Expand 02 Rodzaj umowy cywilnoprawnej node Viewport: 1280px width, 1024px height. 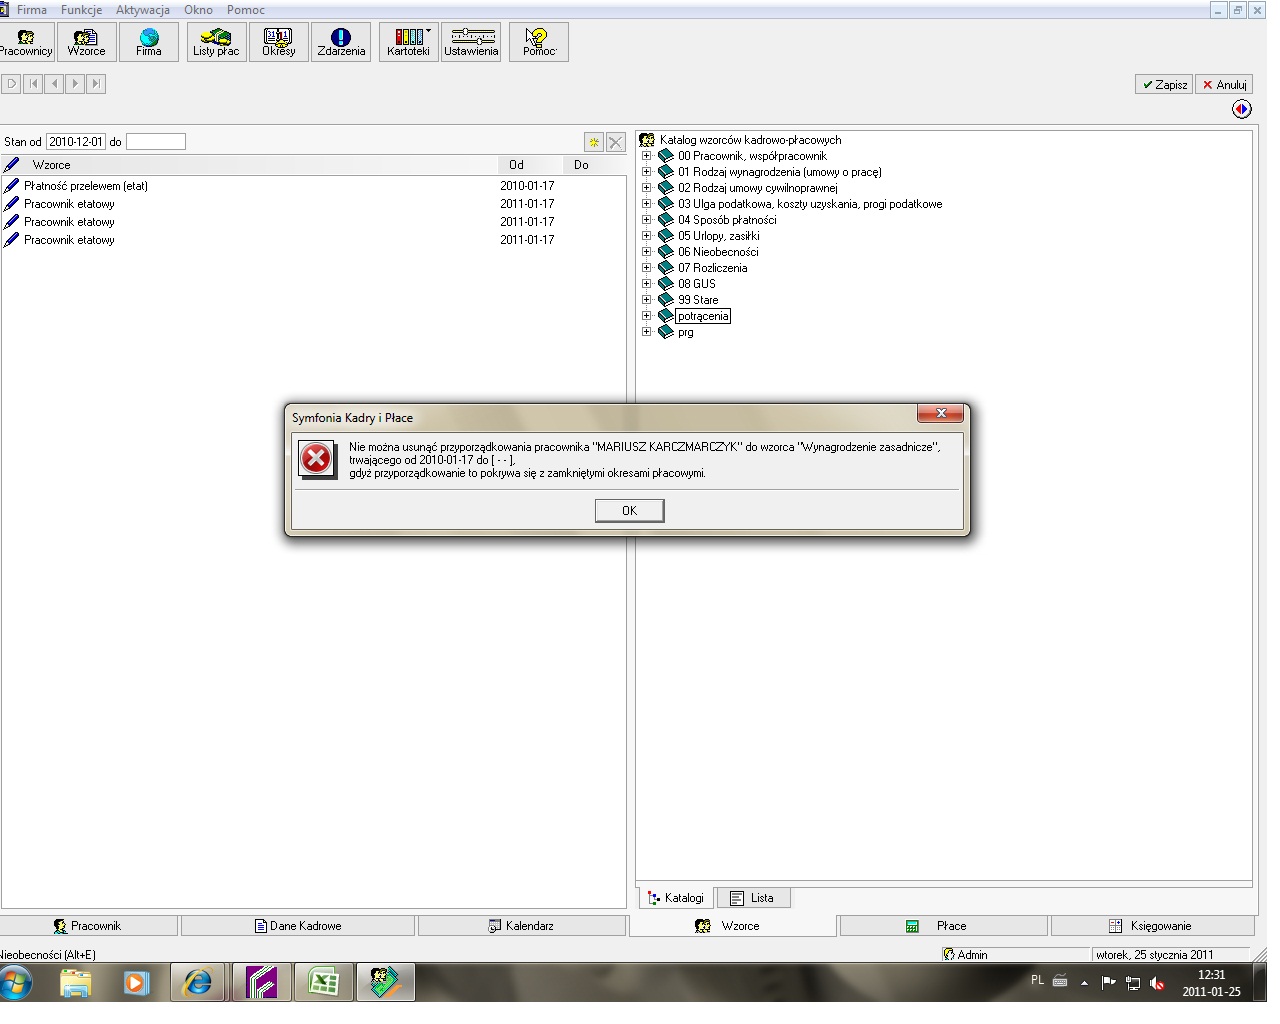click(x=646, y=188)
